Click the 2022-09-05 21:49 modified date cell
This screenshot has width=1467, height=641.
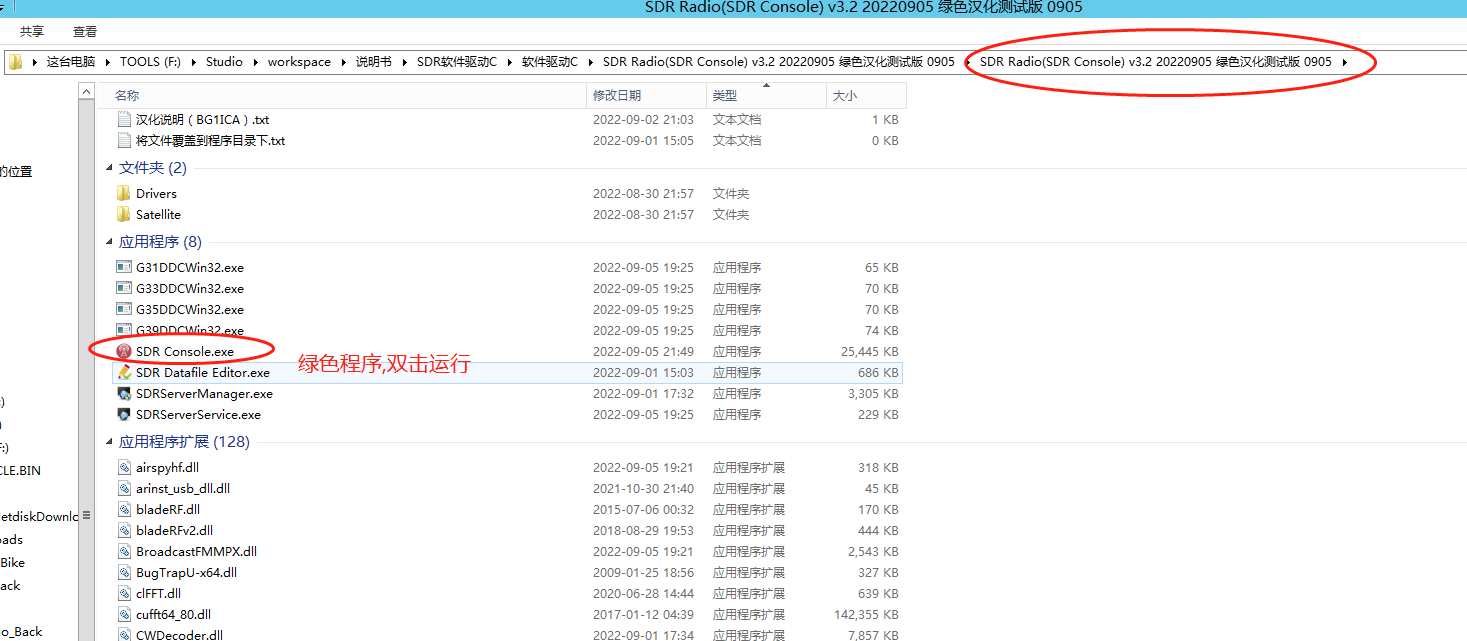[643, 351]
